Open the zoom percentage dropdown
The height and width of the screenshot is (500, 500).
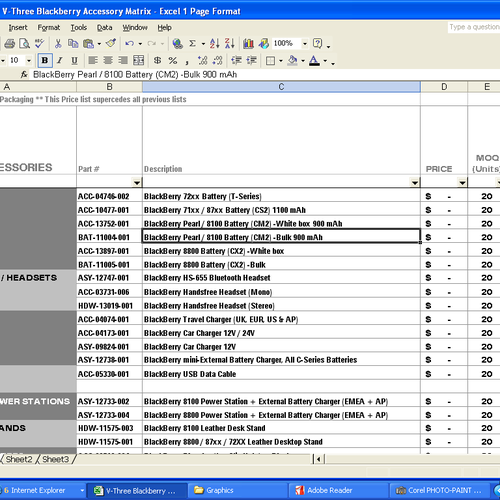pos(304,44)
